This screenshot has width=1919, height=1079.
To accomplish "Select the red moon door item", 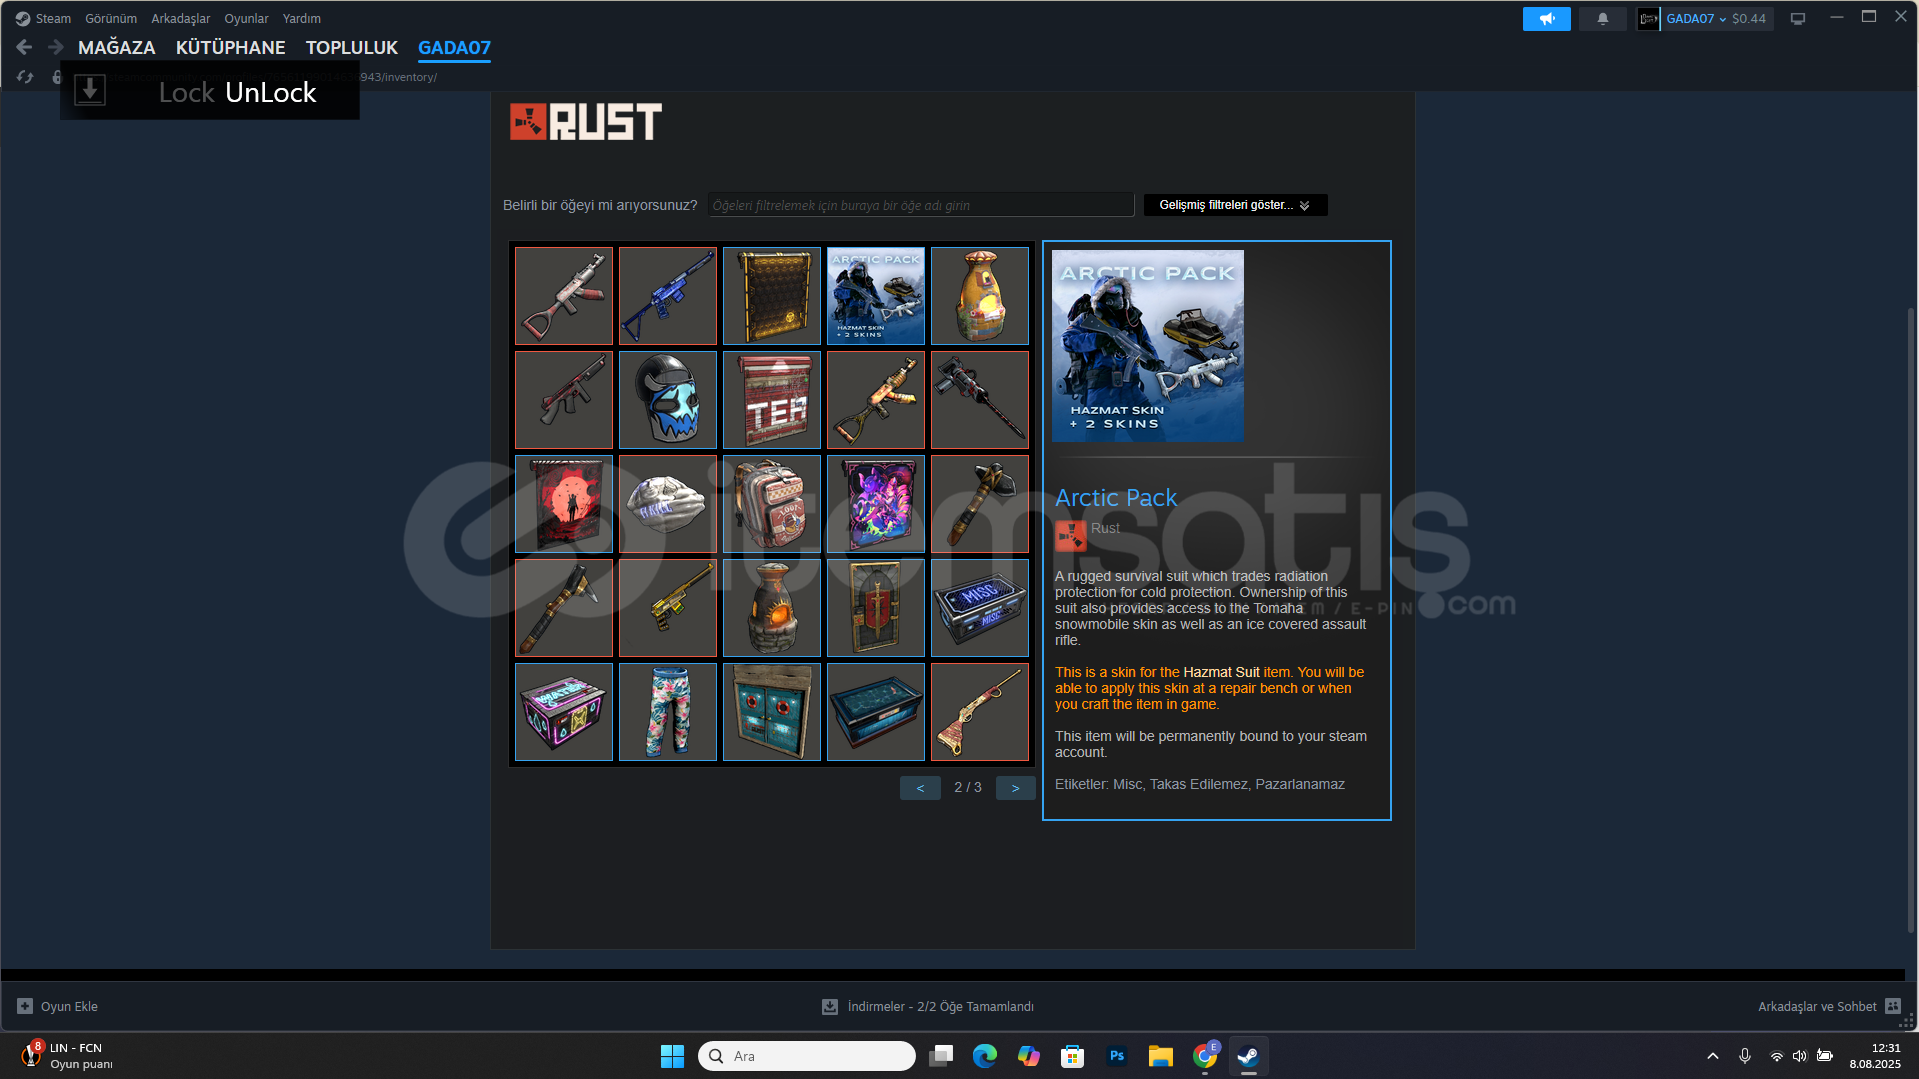I will tap(564, 504).
